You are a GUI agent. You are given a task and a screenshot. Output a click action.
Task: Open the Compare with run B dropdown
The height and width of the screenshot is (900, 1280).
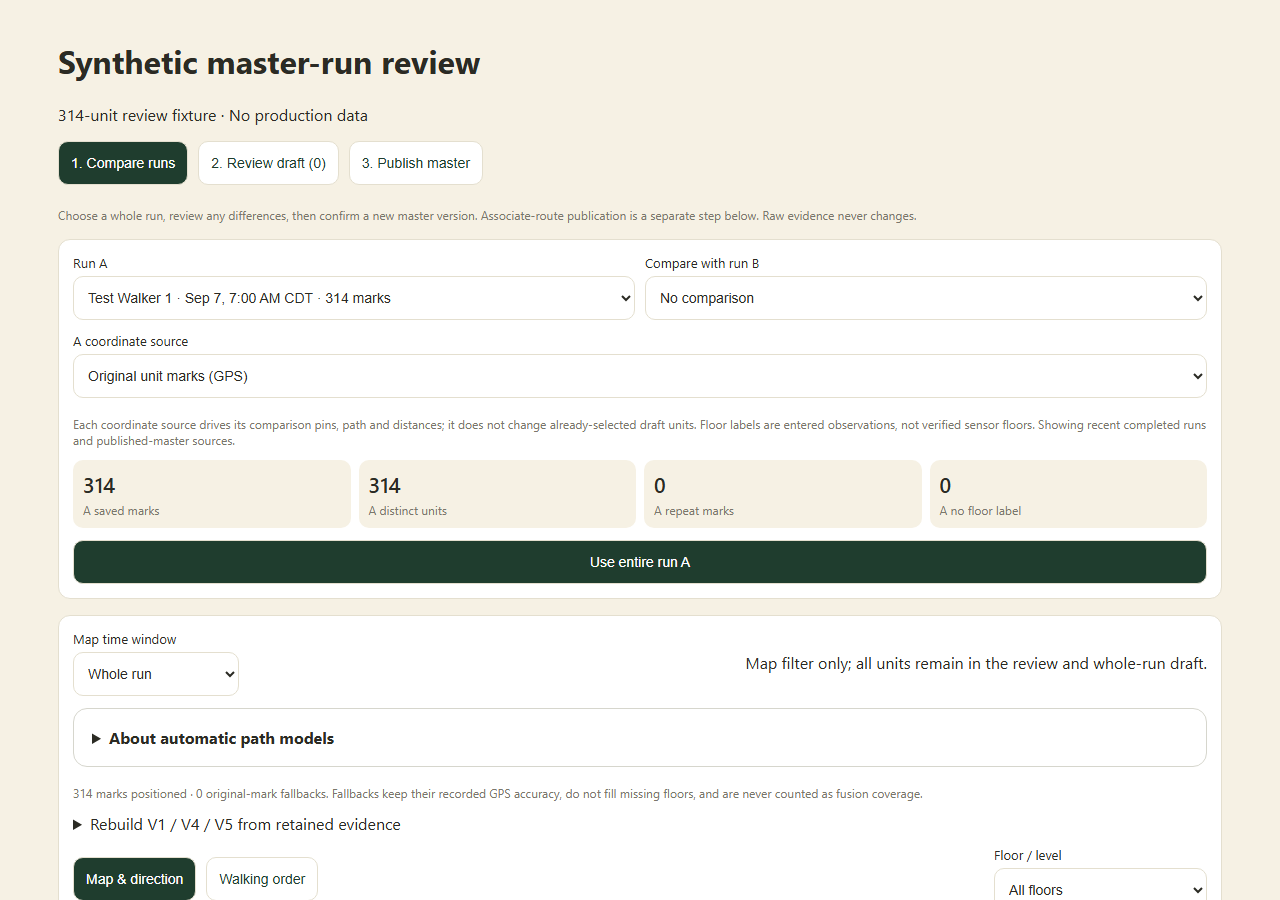(x=926, y=298)
